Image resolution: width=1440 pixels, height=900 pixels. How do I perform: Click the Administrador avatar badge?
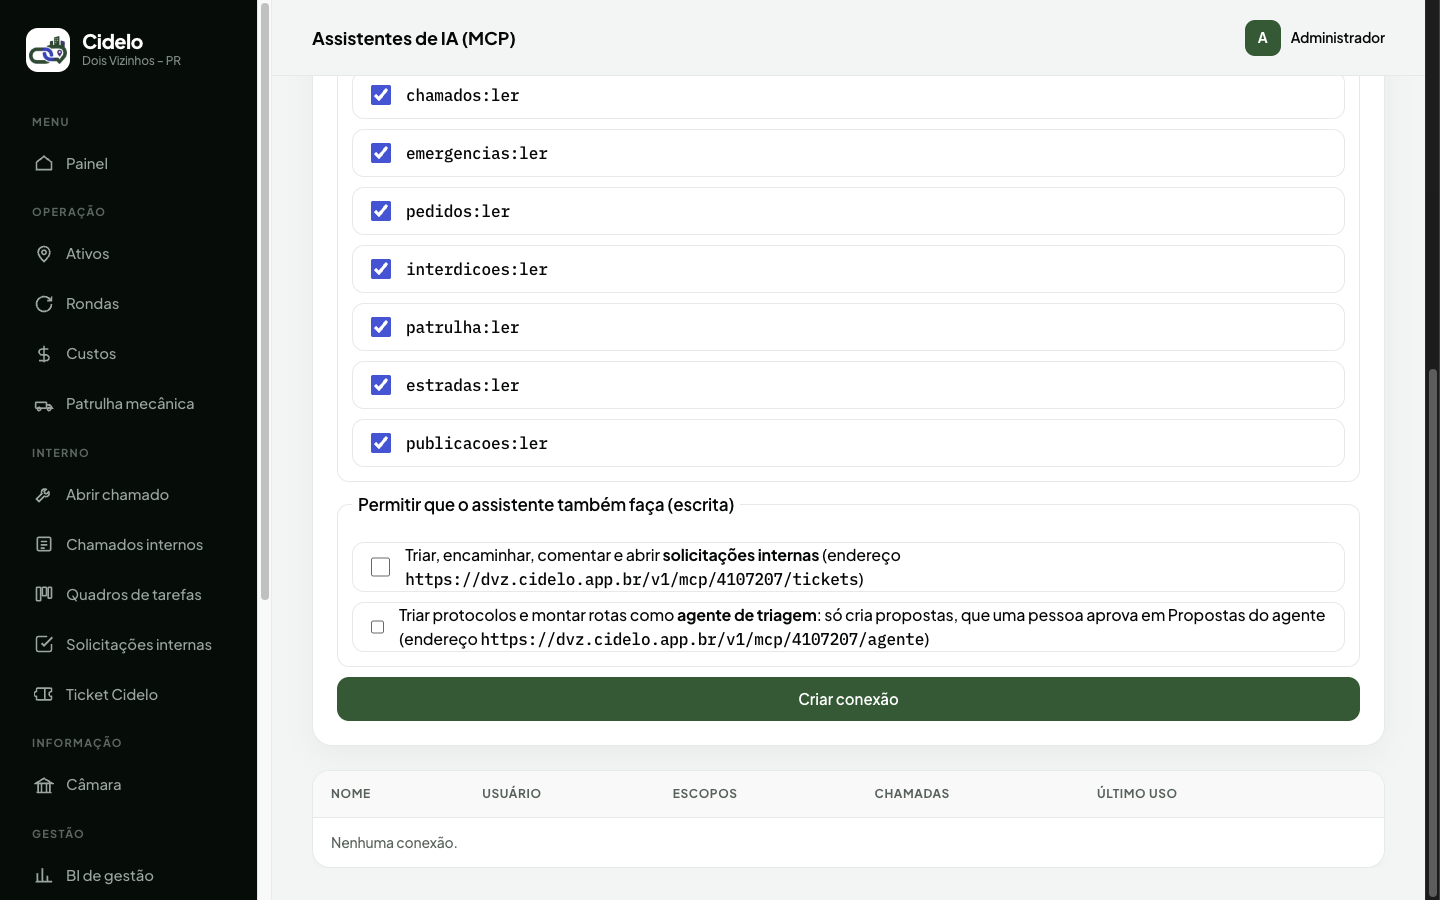tap(1263, 38)
